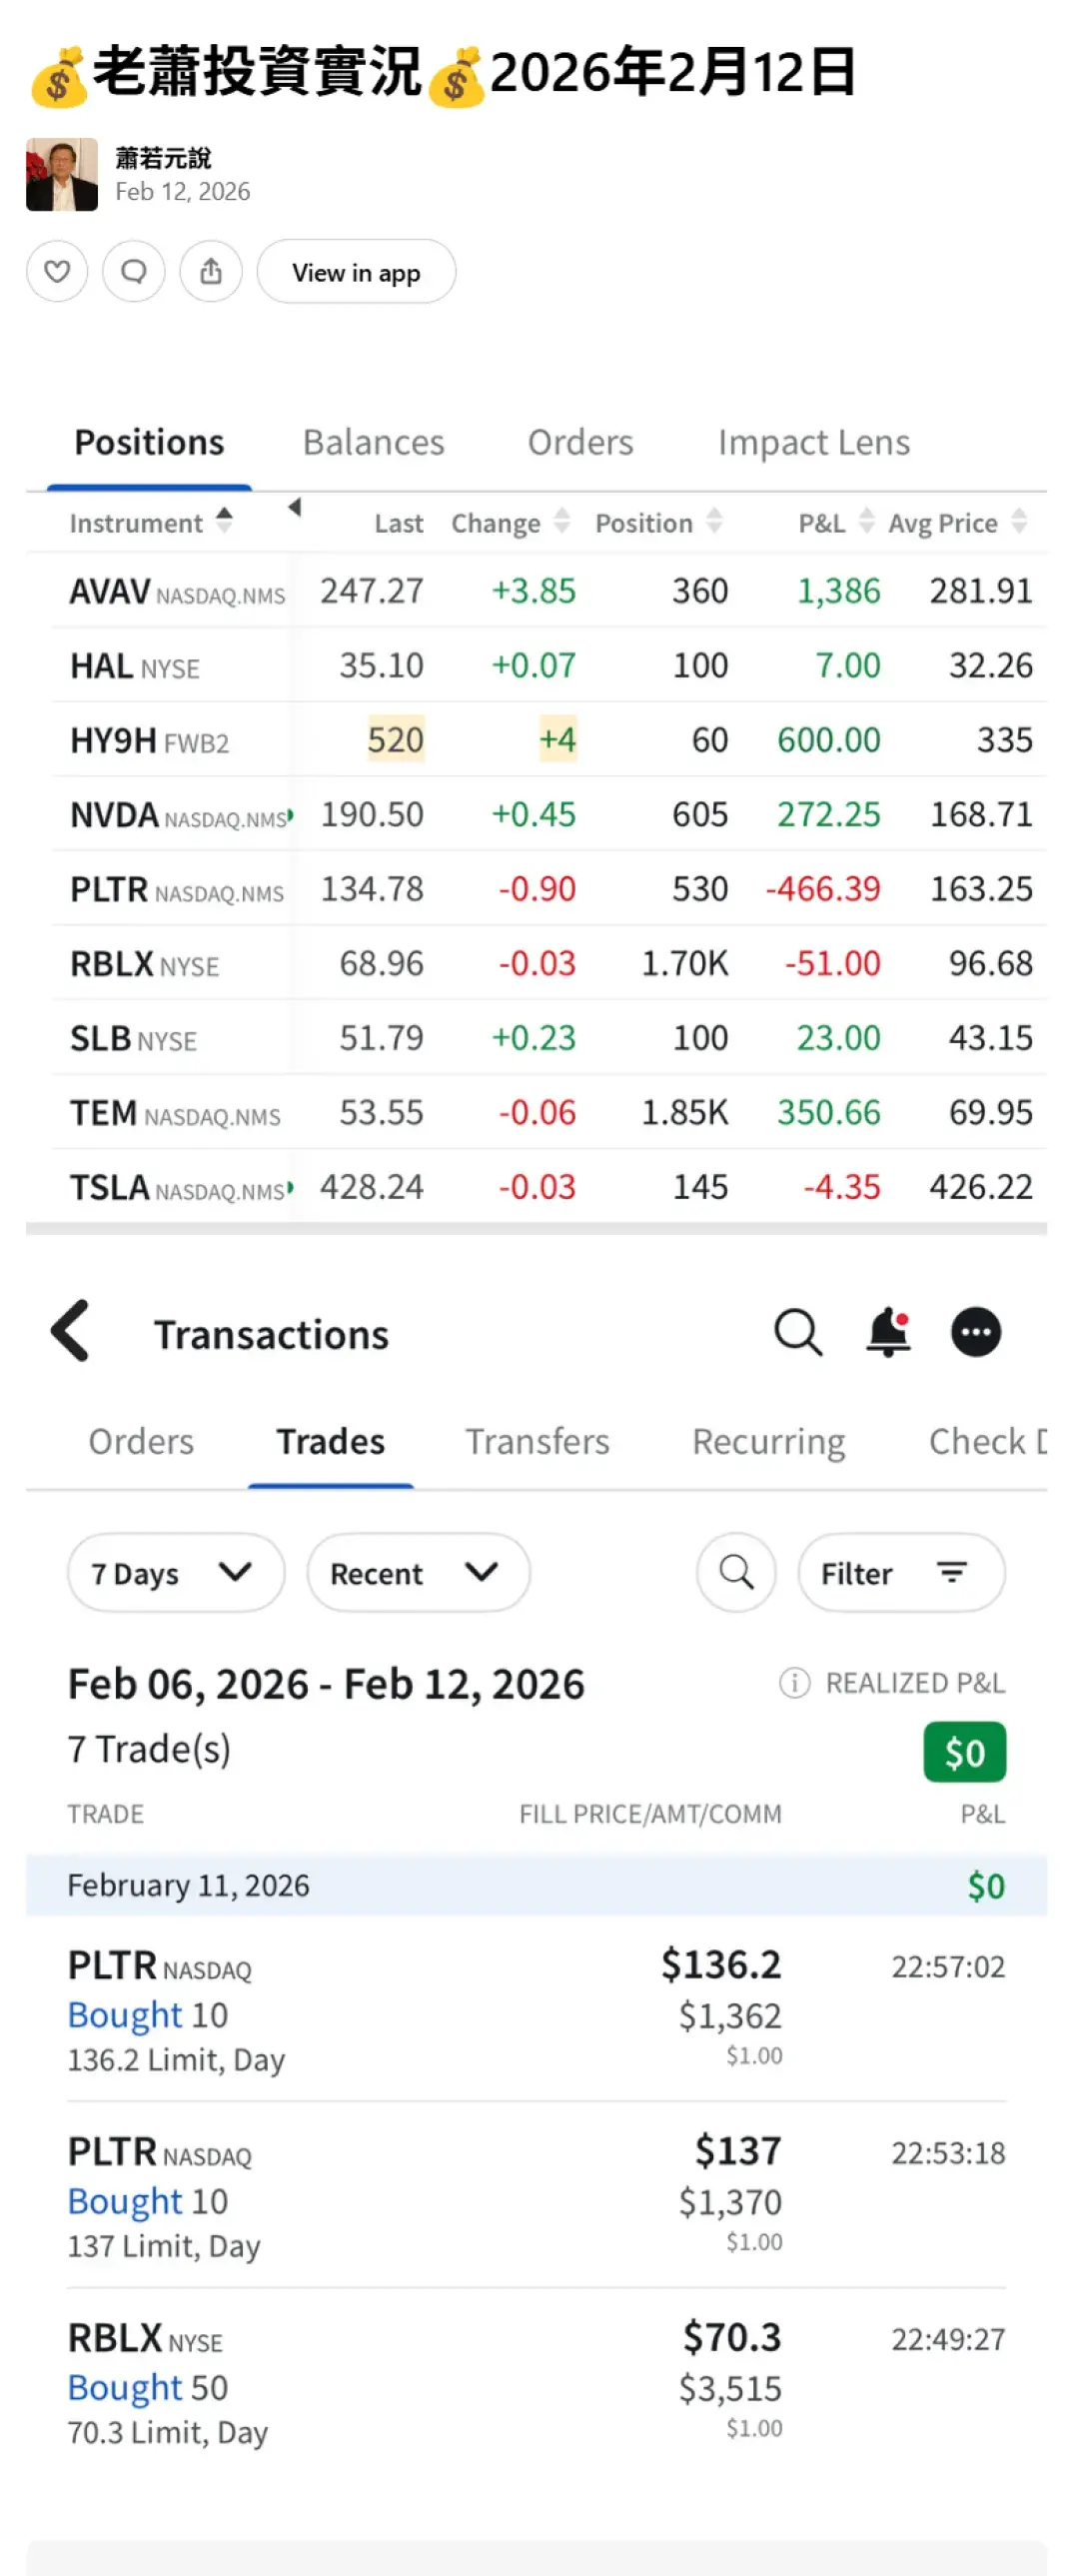This screenshot has width=1079, height=2576.
Task: Open the Recent sort dropdown
Action: (x=417, y=1572)
